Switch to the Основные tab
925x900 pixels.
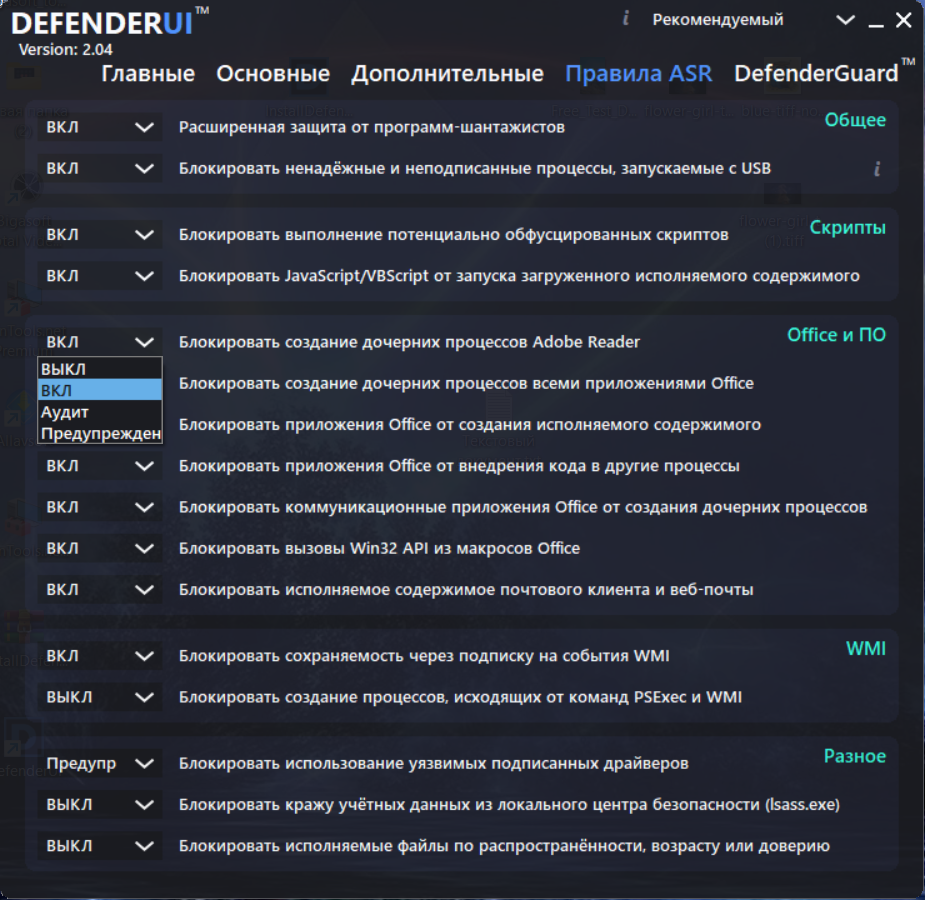point(273,74)
